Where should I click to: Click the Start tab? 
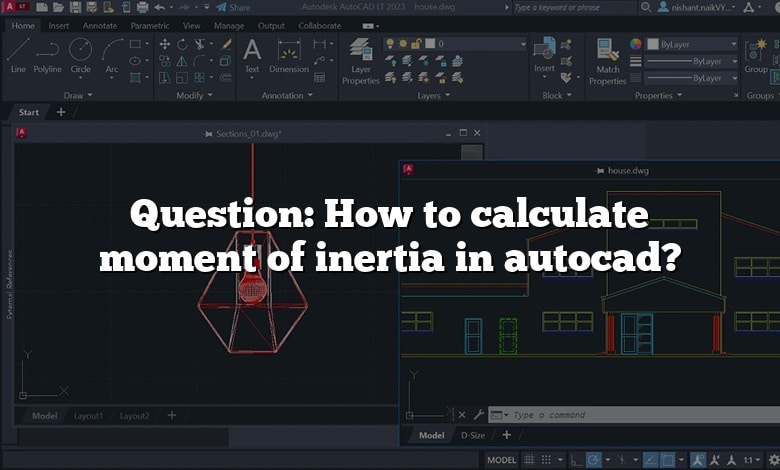click(x=28, y=112)
